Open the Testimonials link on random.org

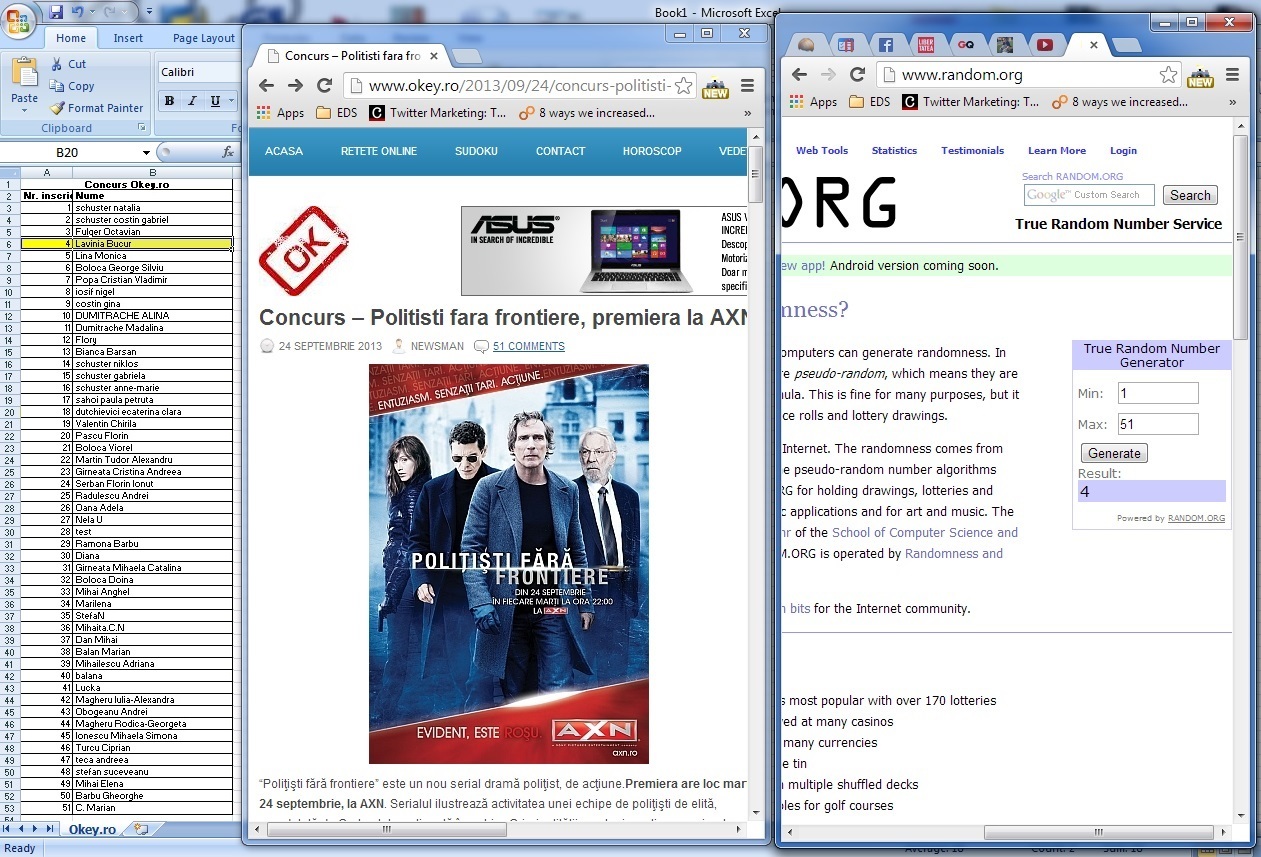pyautogui.click(x=972, y=150)
